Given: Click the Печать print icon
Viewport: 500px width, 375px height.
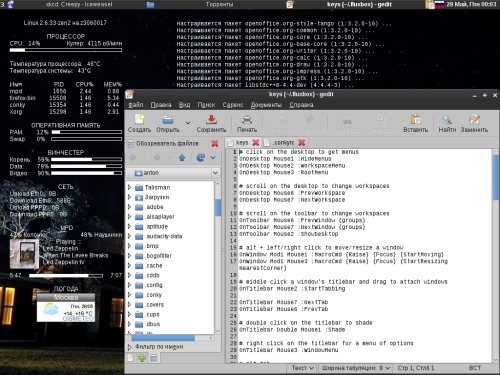Looking at the screenshot, I should [247, 120].
